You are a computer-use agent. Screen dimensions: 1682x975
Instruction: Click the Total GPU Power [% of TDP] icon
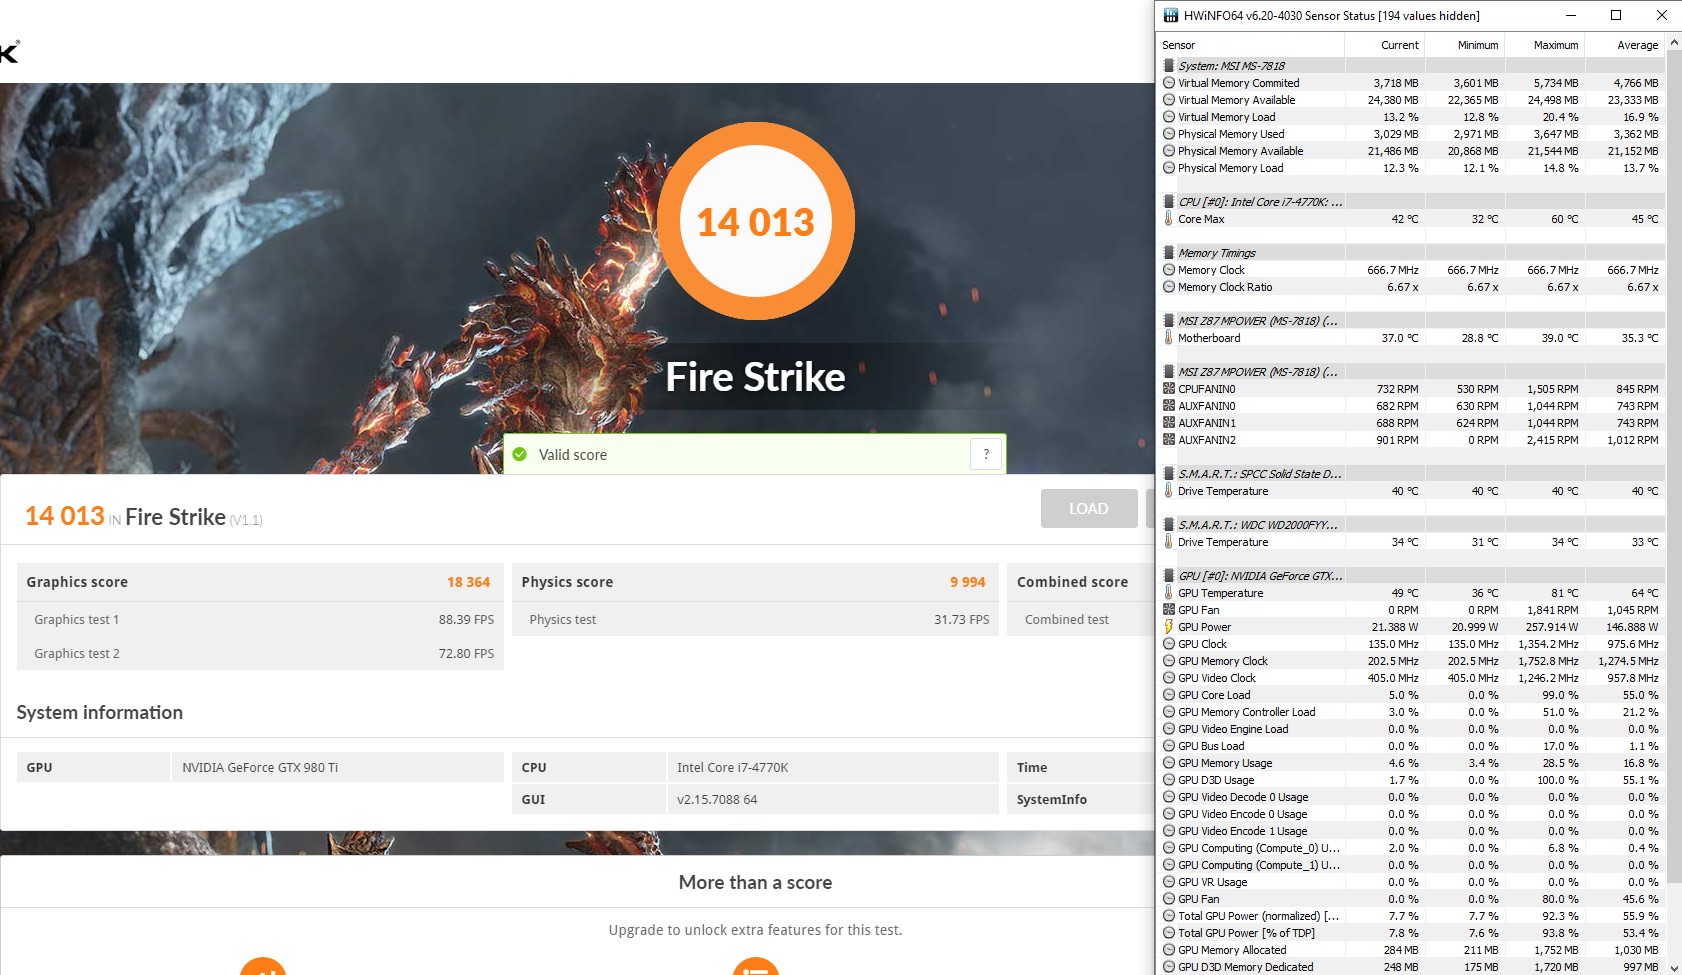tap(1169, 933)
